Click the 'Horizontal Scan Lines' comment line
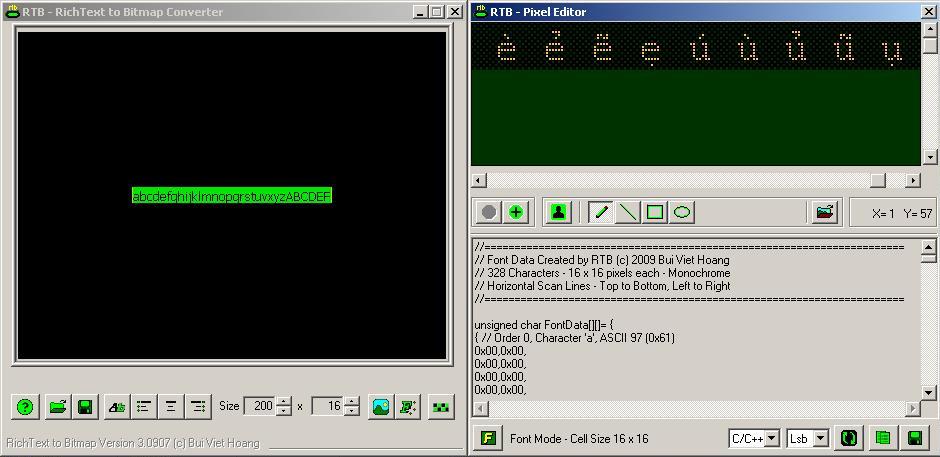Viewport: 940px width, 457px height. [602, 286]
